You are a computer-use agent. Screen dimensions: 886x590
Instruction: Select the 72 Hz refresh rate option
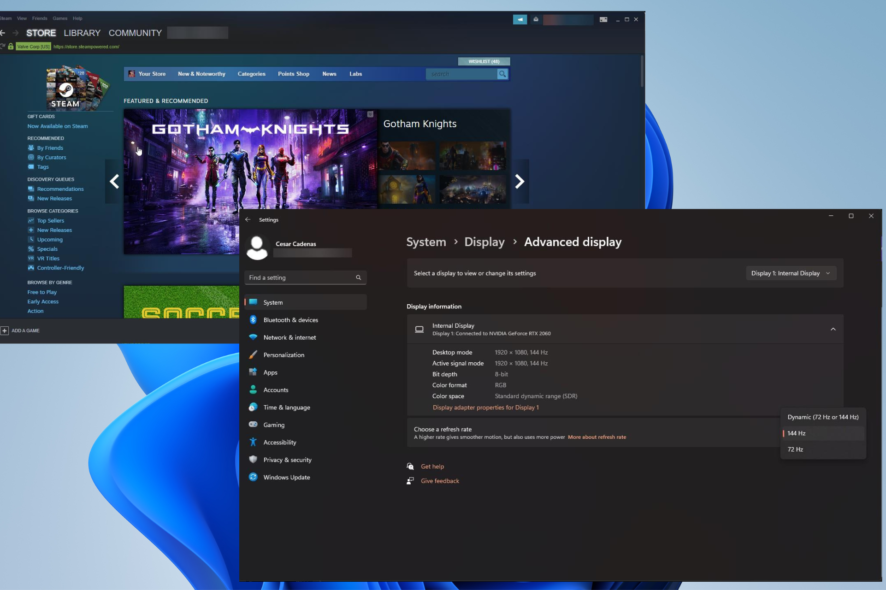[x=823, y=450]
